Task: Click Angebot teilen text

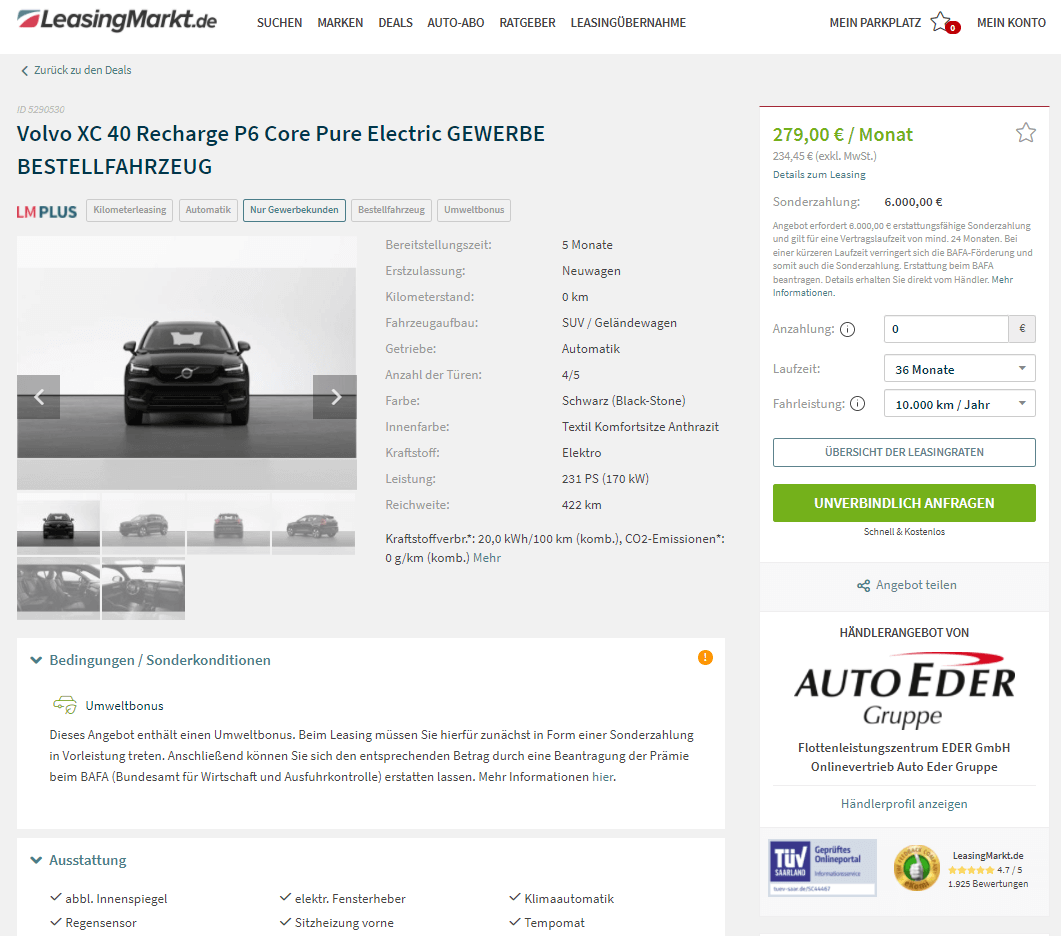Action: 916,585
